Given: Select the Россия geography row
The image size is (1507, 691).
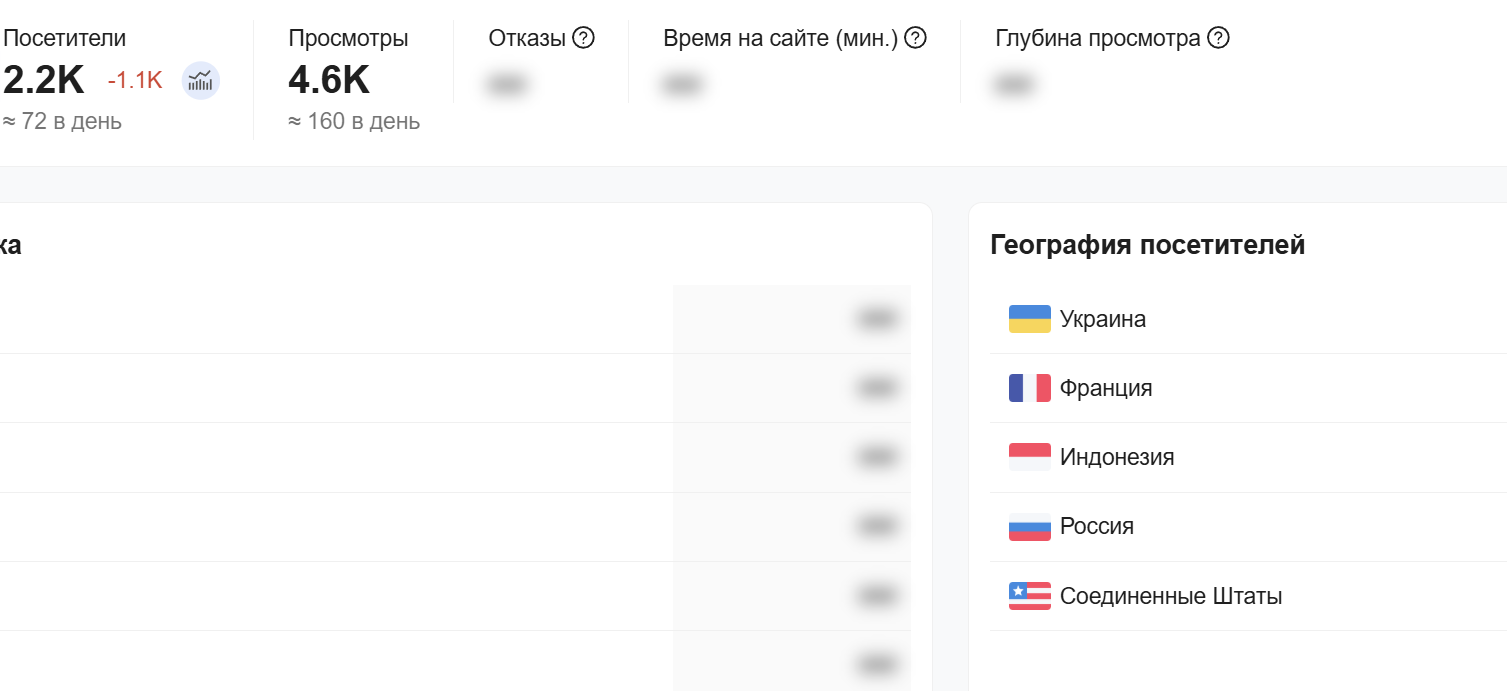Looking at the screenshot, I should pyautogui.click(x=1098, y=526).
